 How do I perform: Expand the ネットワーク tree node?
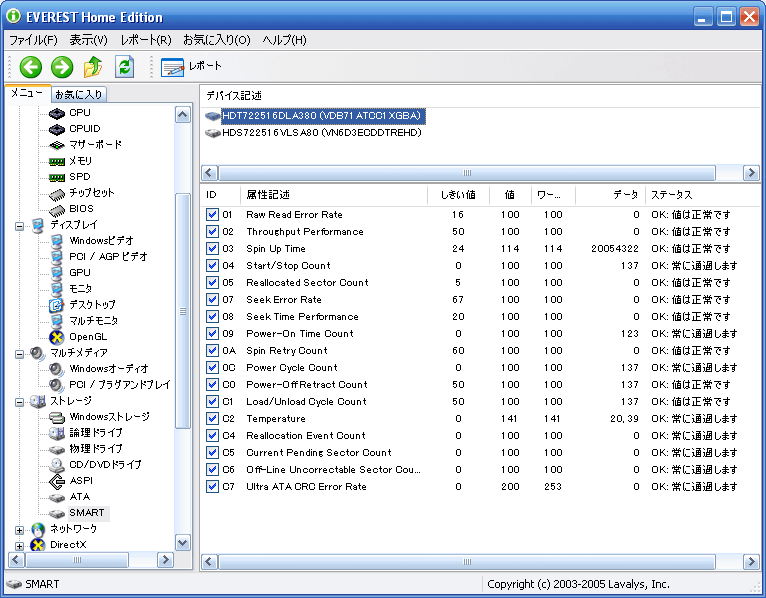pyautogui.click(x=19, y=531)
